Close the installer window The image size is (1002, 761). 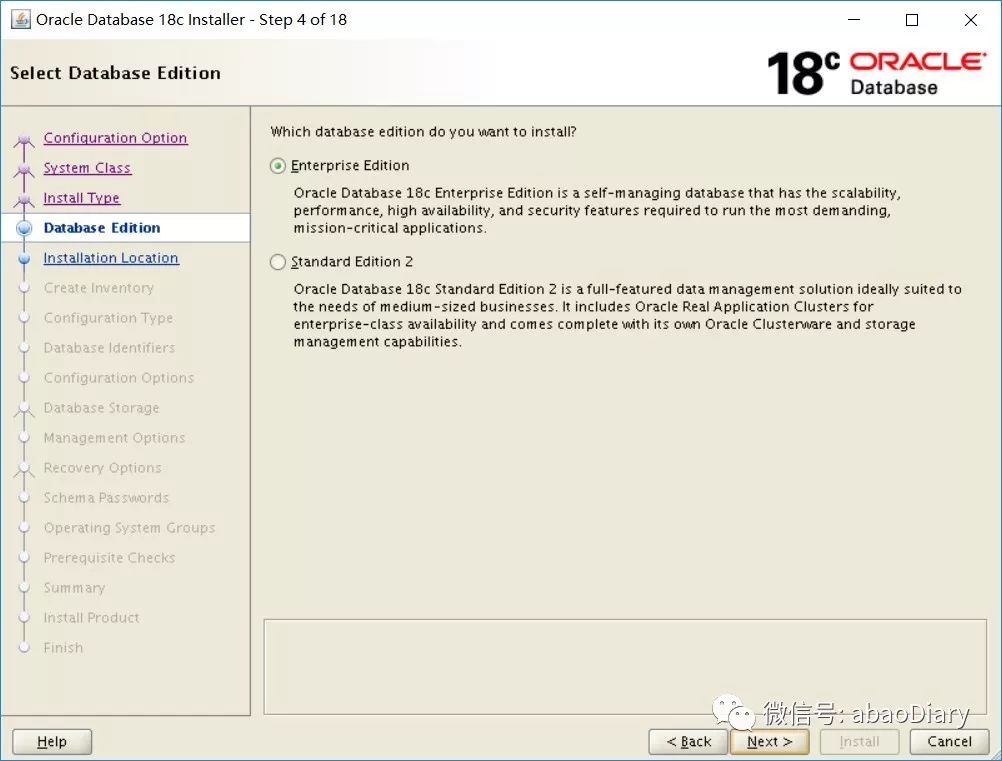click(x=971, y=20)
